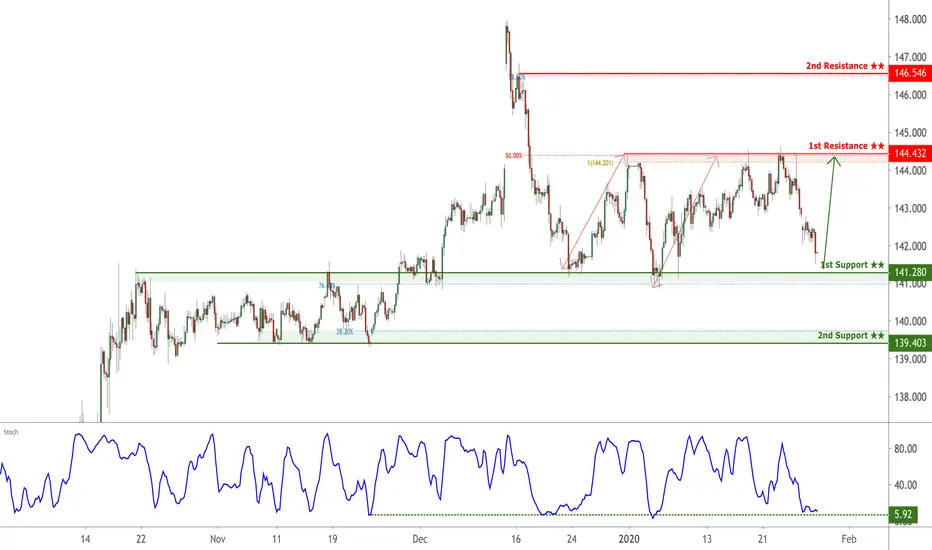The width and height of the screenshot is (932, 550).
Task: Select the 1st Resistance label text
Action: [x=846, y=146]
